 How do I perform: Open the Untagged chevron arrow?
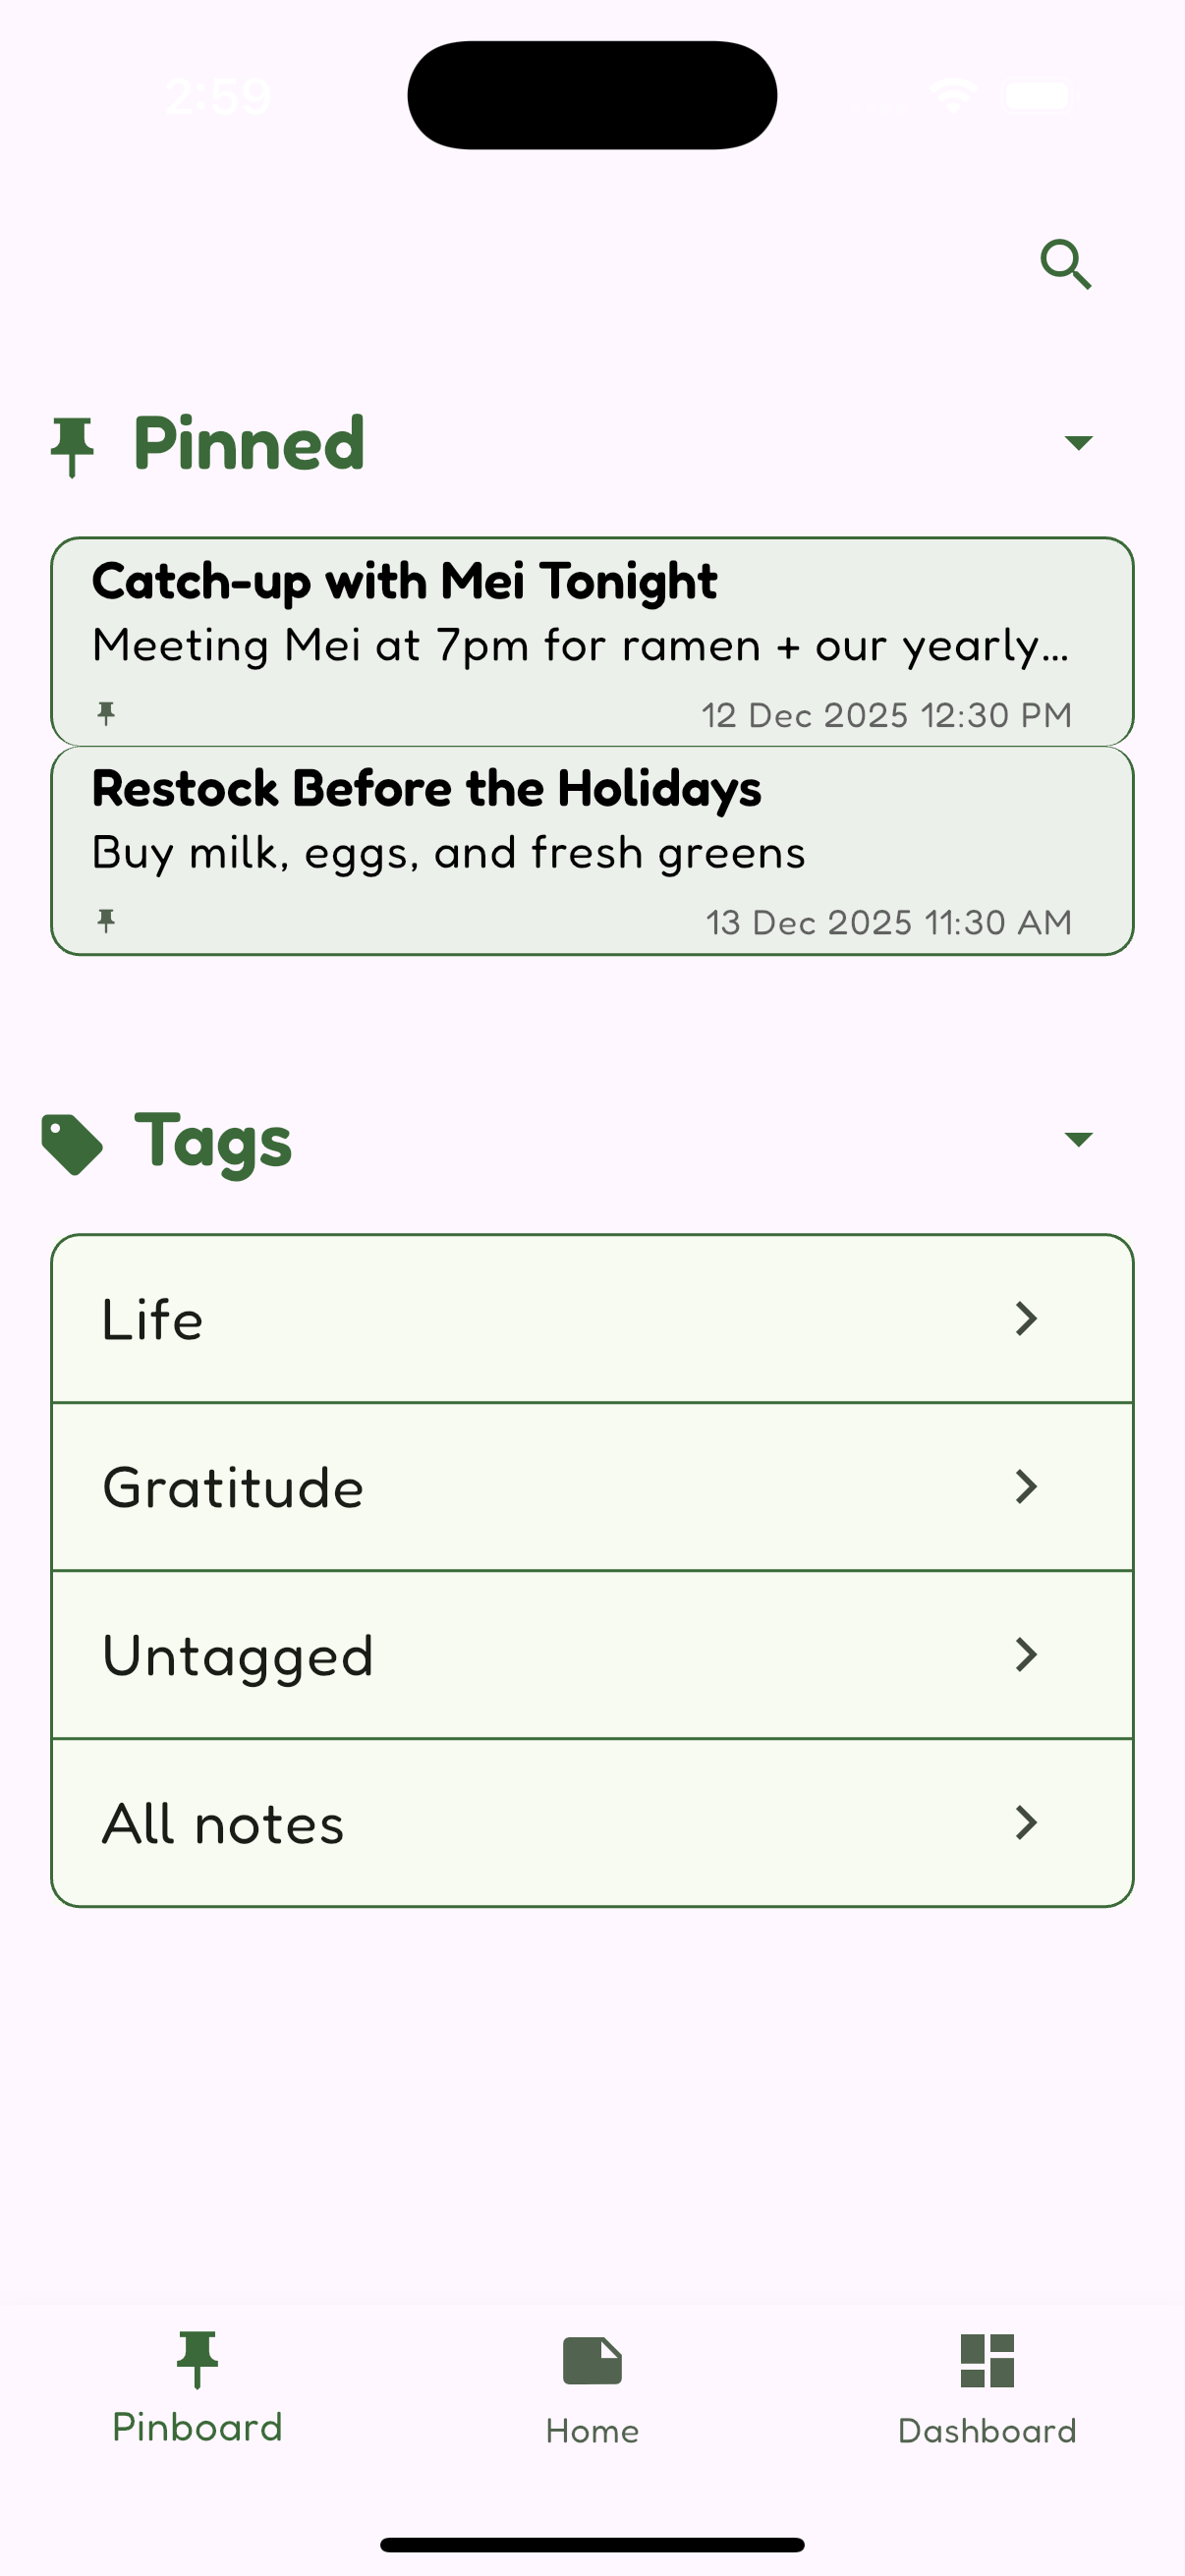click(x=1026, y=1655)
